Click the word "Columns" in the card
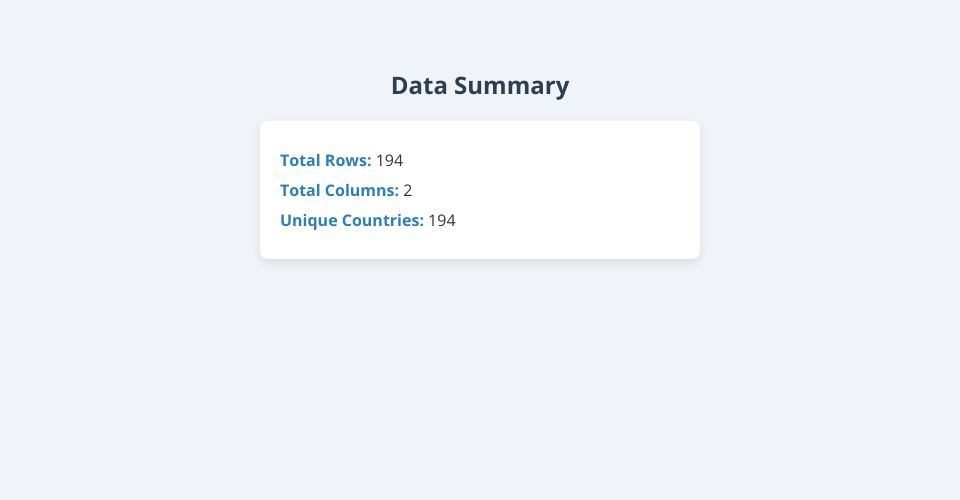 coord(360,190)
